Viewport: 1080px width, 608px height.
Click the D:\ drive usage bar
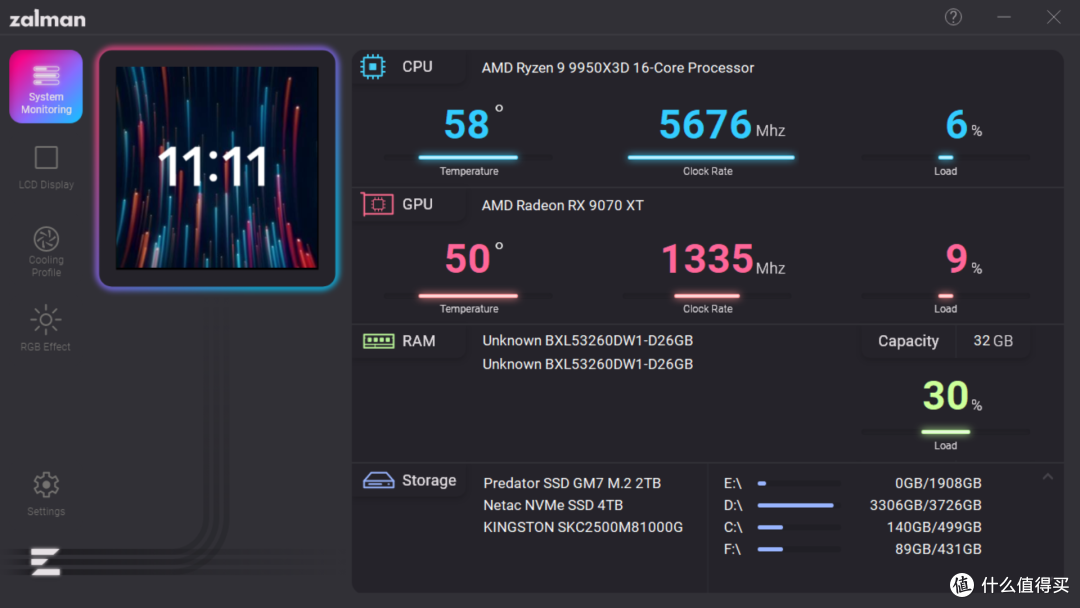tap(799, 505)
